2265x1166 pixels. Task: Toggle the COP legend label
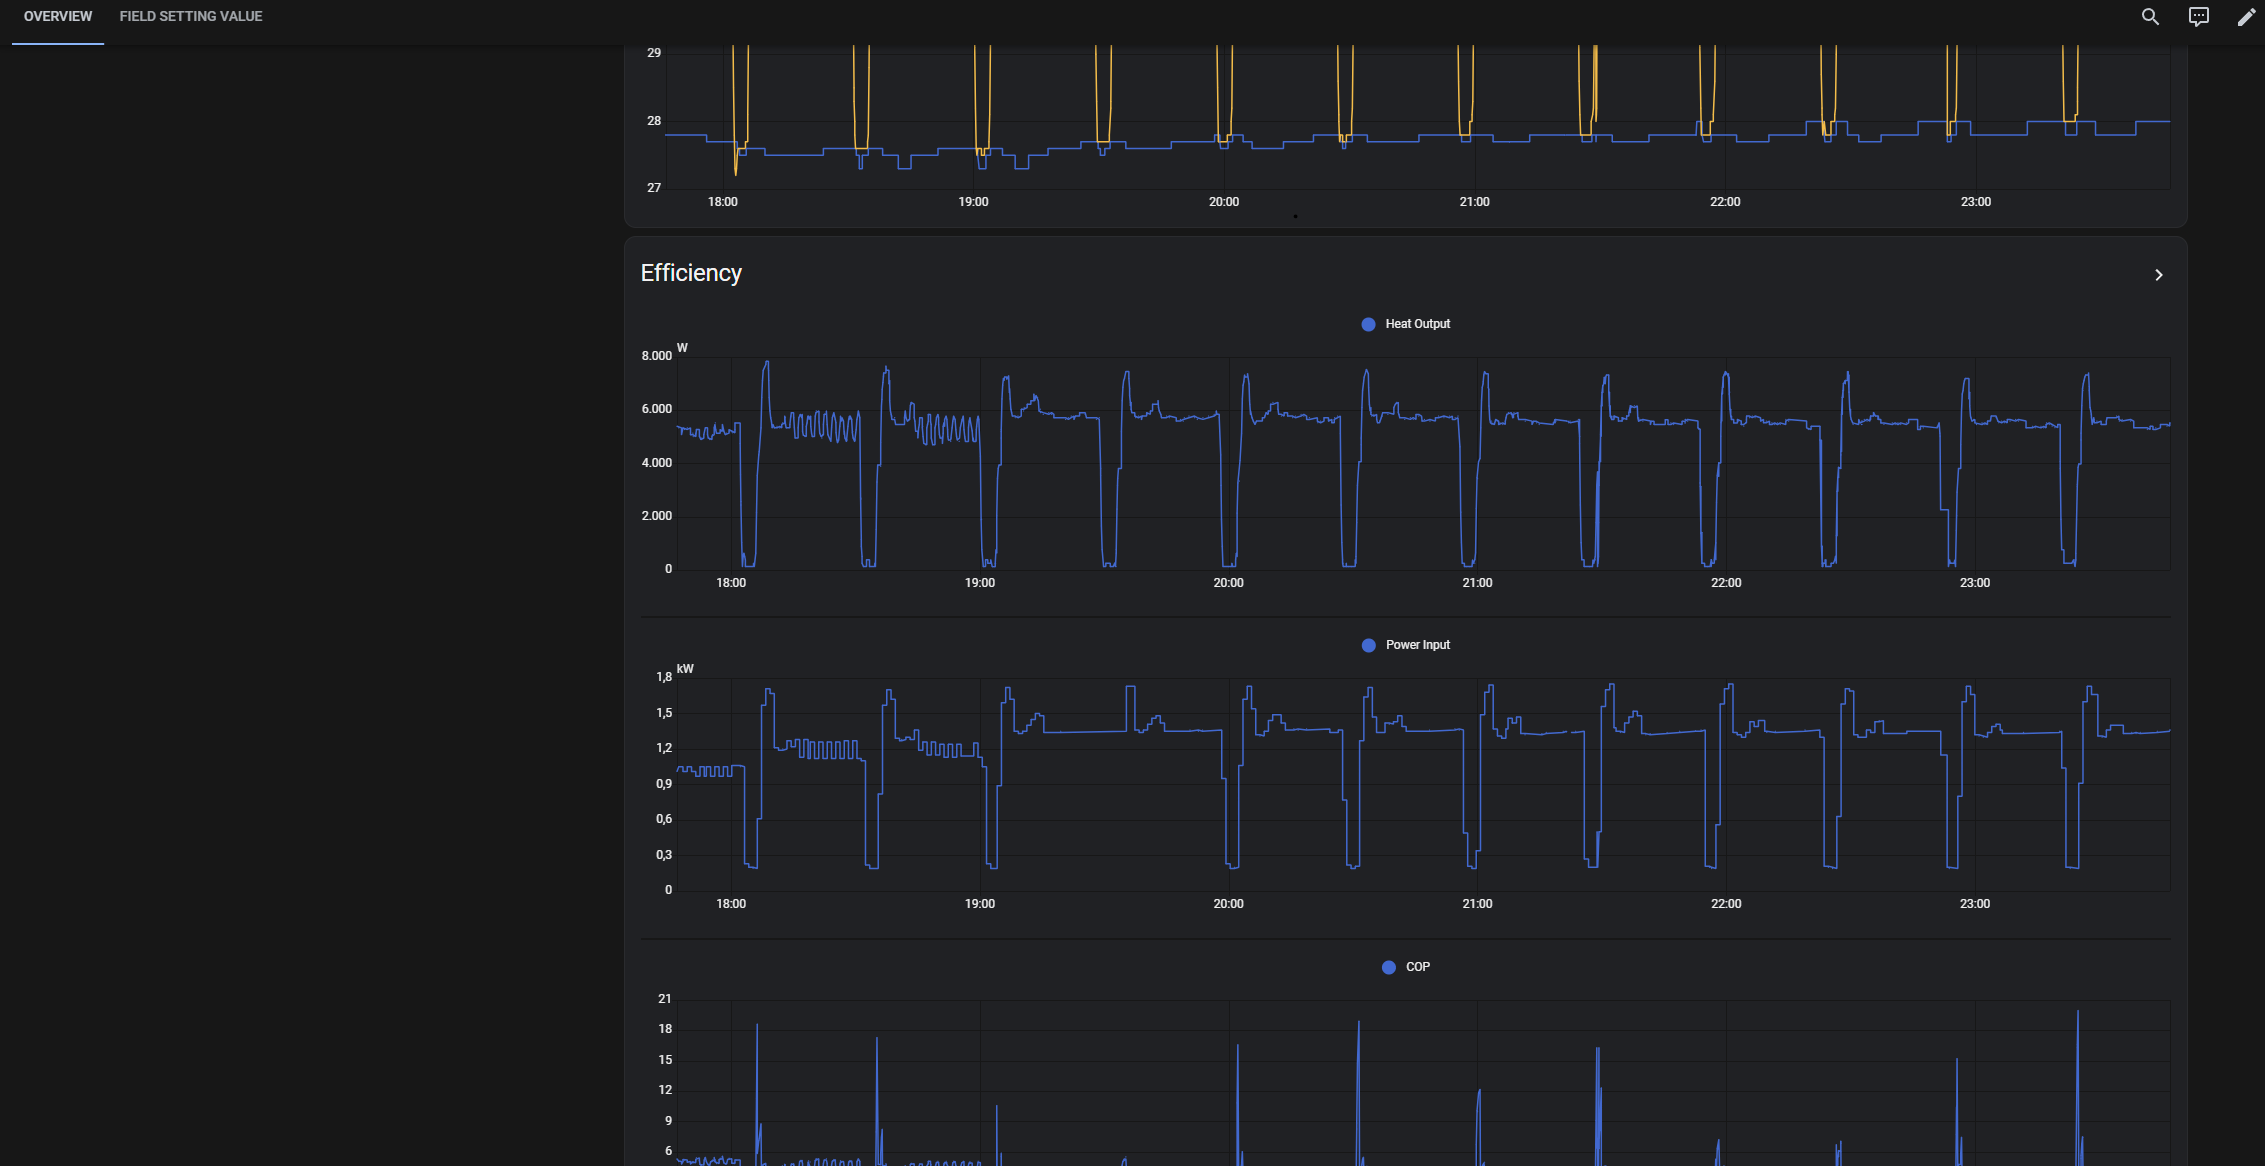[x=1417, y=967]
